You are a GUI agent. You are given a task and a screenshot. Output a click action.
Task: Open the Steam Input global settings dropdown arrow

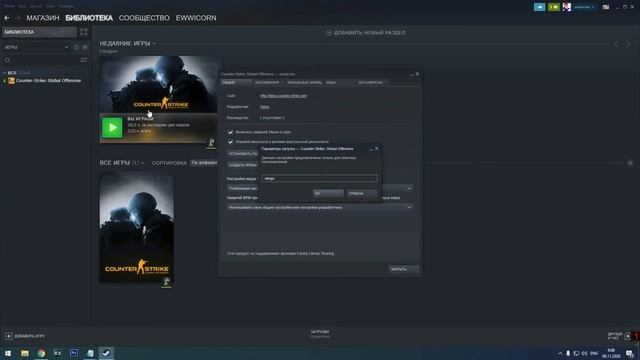click(409, 188)
